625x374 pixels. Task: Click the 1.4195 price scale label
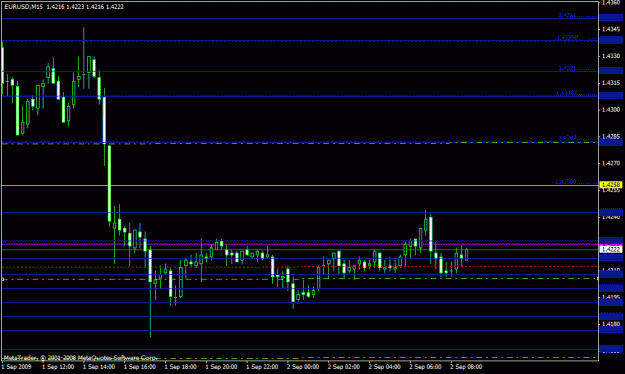611,297
